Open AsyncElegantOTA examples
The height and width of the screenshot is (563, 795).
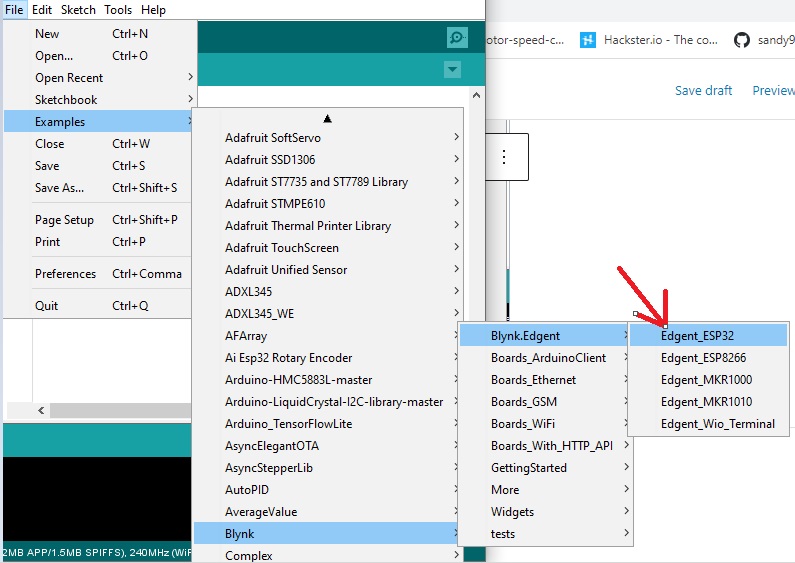[x=326, y=446]
